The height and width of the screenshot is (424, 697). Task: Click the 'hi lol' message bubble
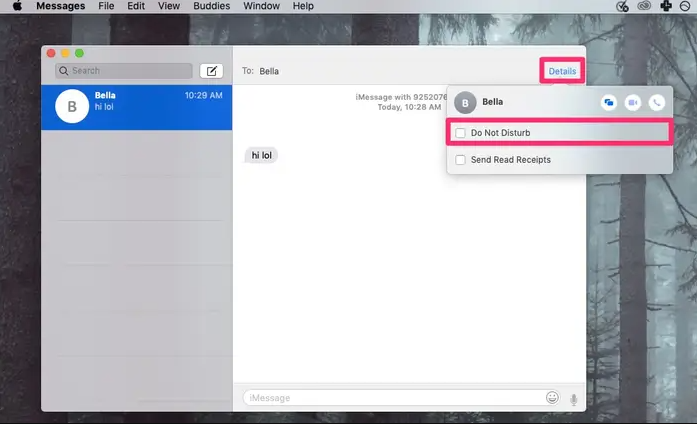click(261, 155)
